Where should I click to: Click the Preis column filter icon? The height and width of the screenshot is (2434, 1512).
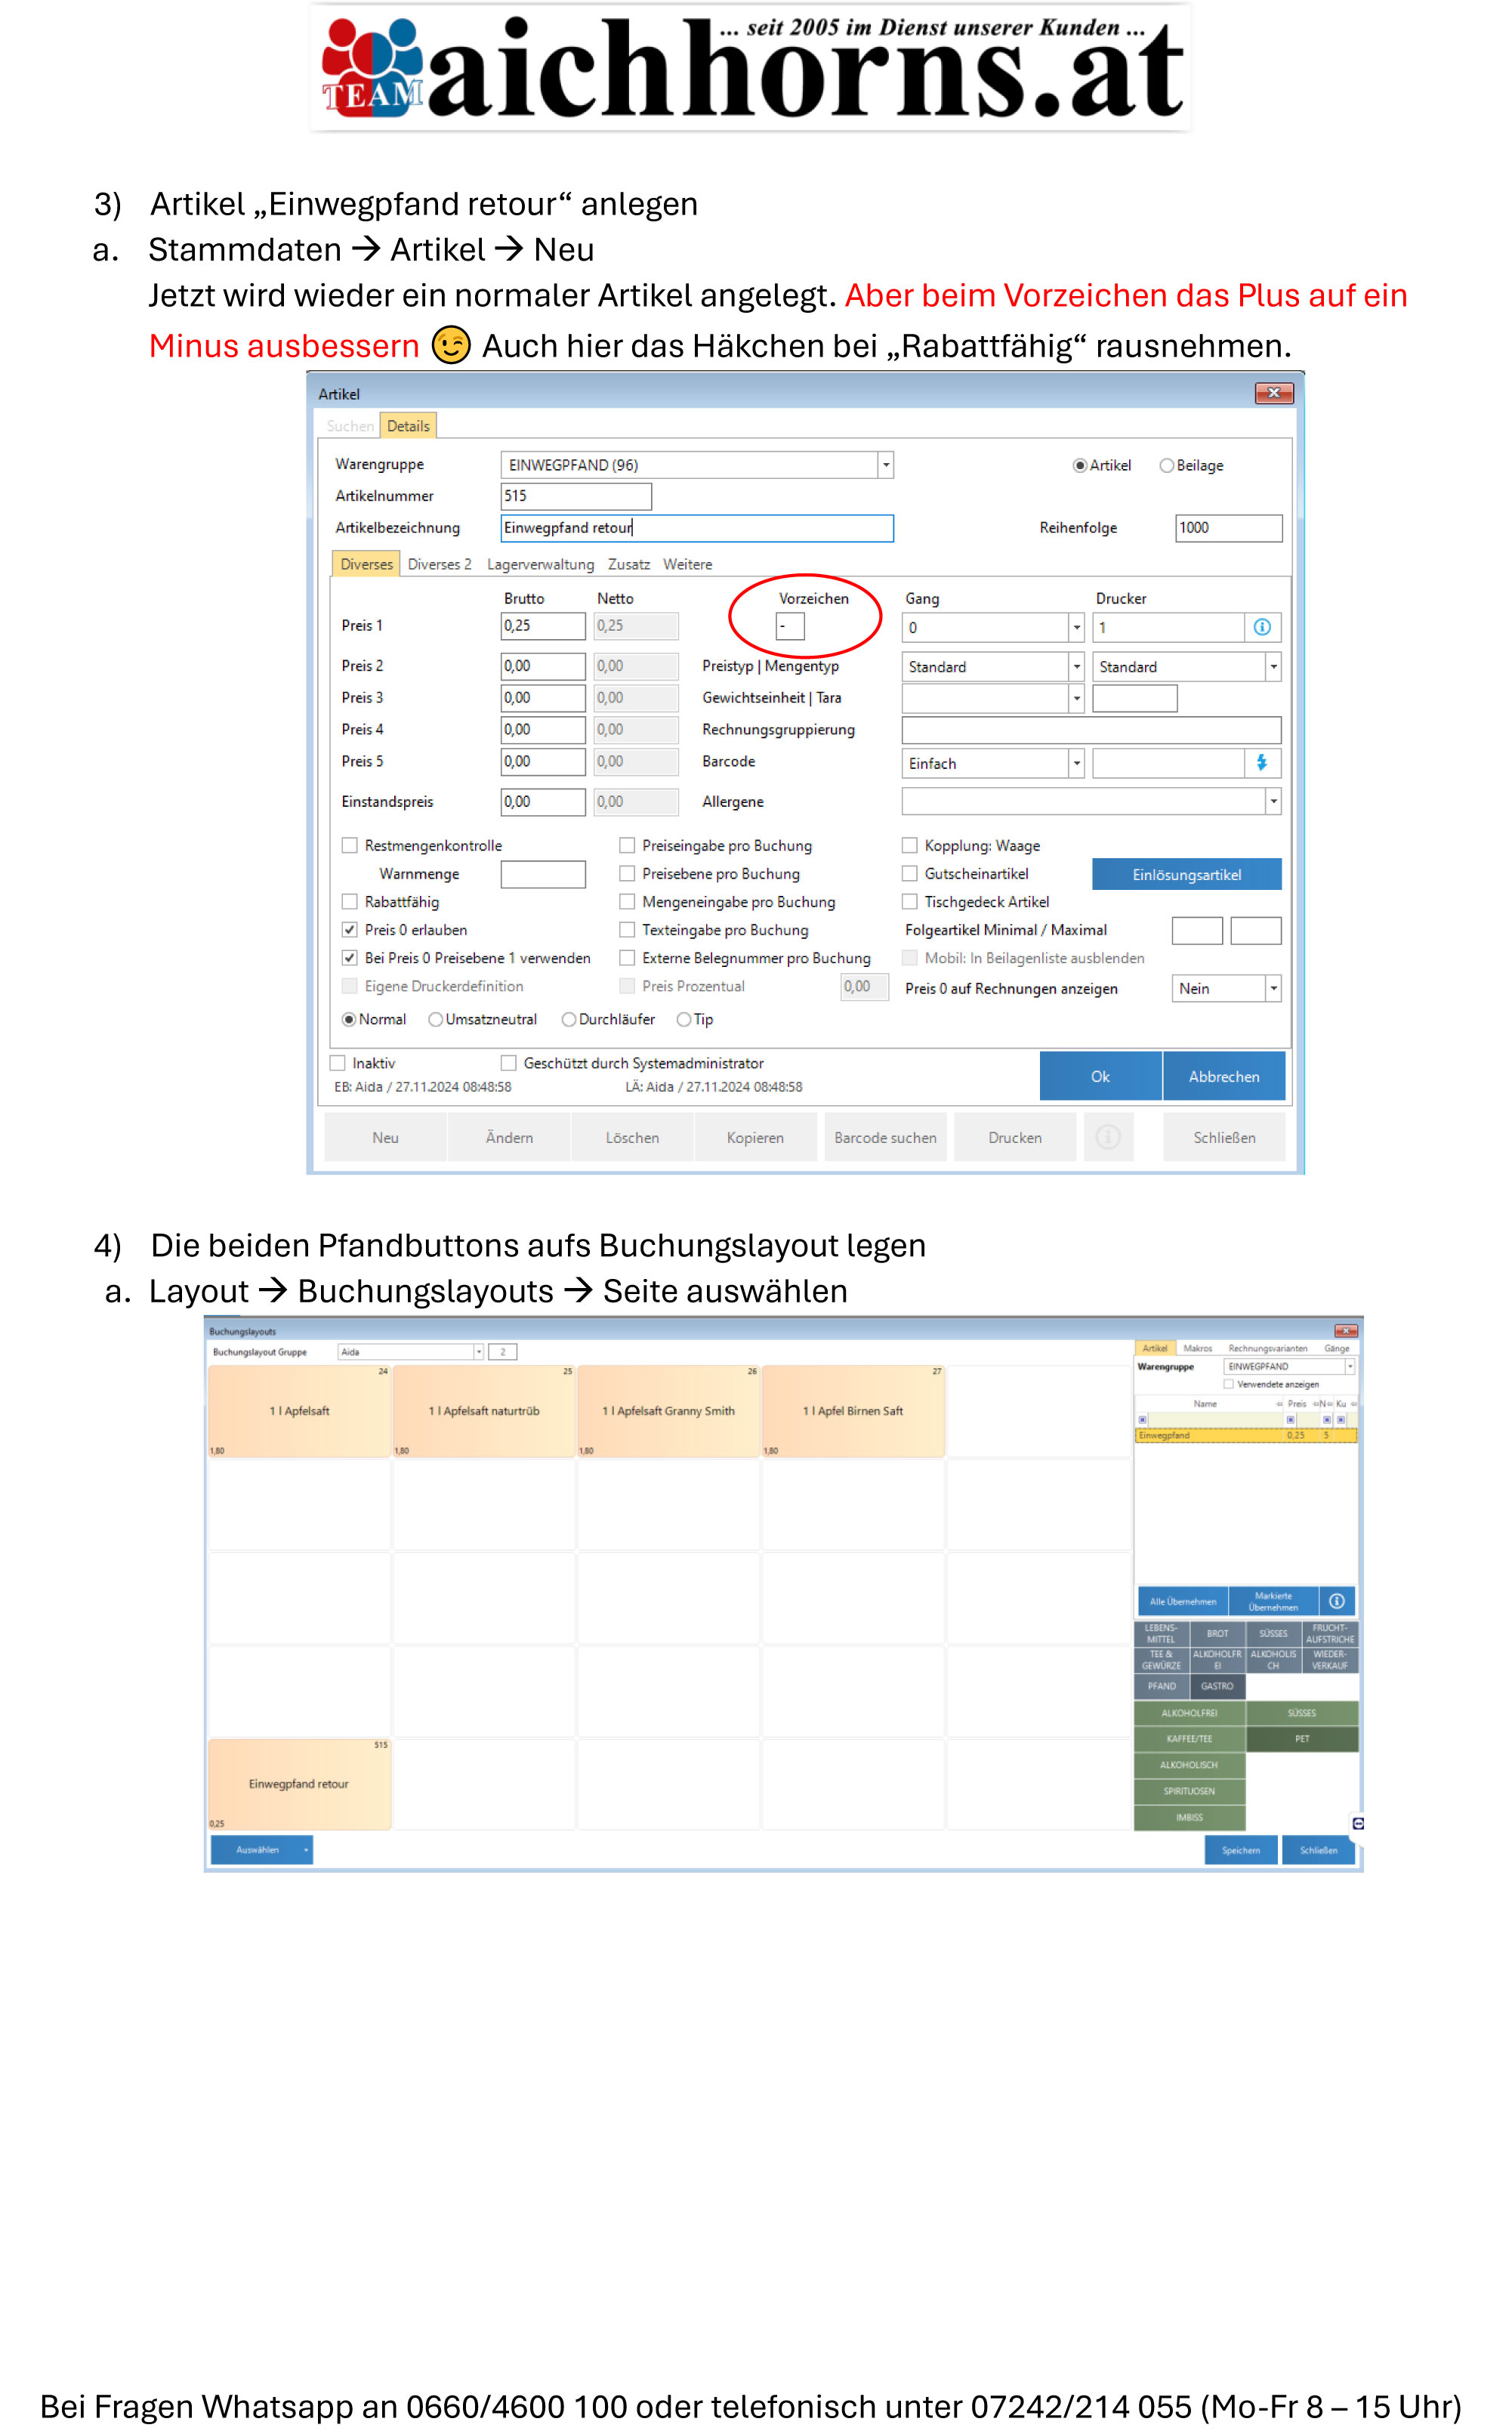pyautogui.click(x=1290, y=1419)
